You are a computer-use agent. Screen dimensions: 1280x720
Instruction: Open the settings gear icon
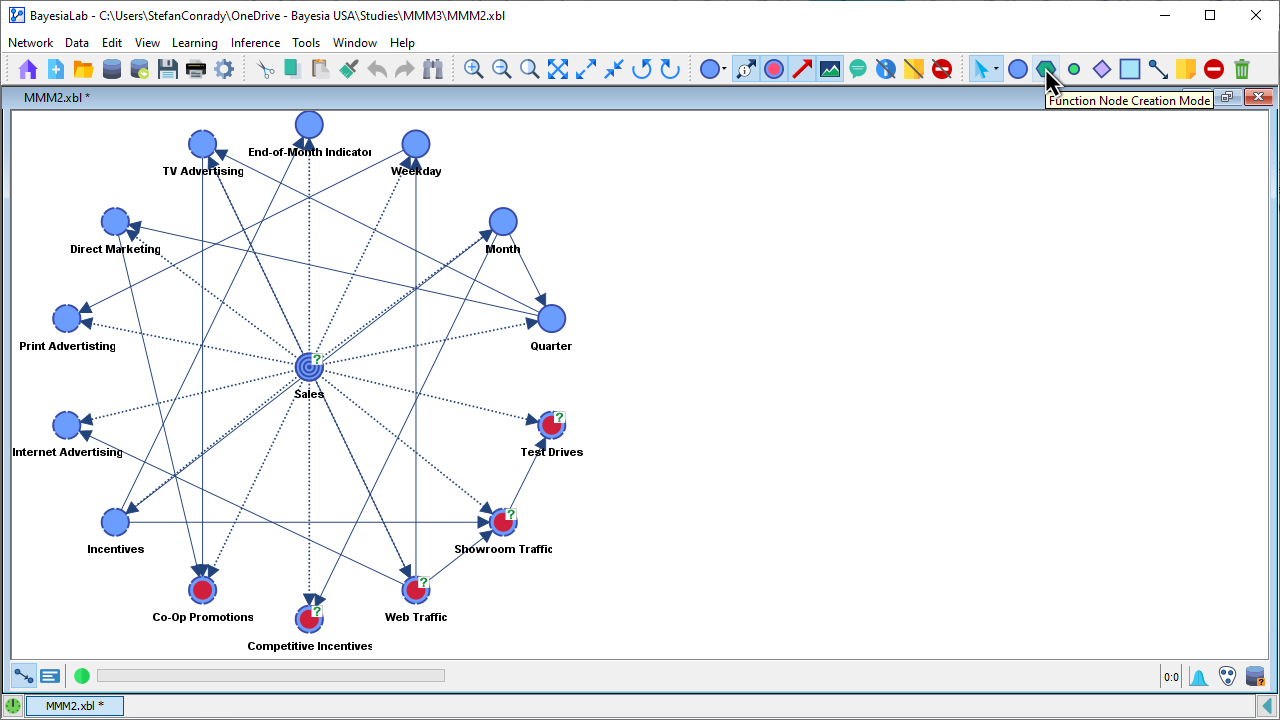224,69
